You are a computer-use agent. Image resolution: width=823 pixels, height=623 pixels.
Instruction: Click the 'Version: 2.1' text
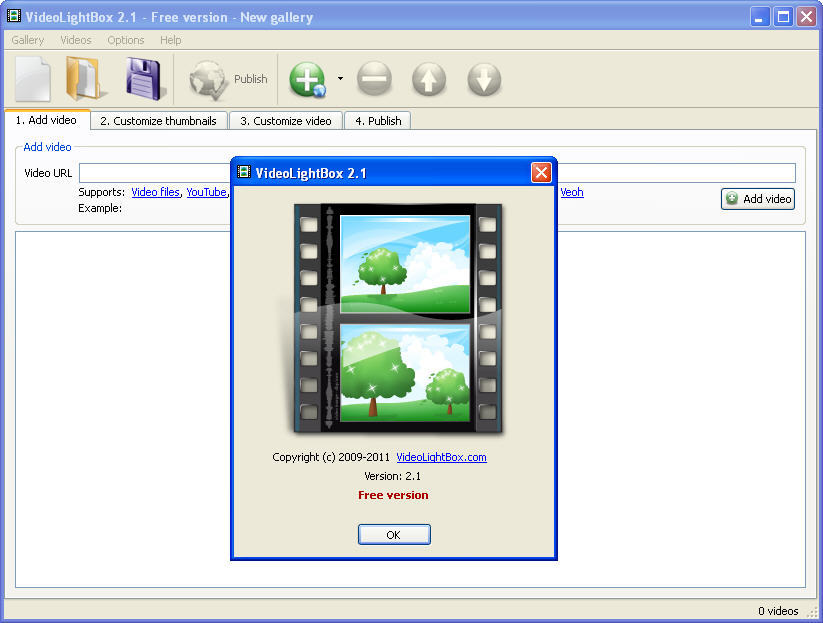393,476
